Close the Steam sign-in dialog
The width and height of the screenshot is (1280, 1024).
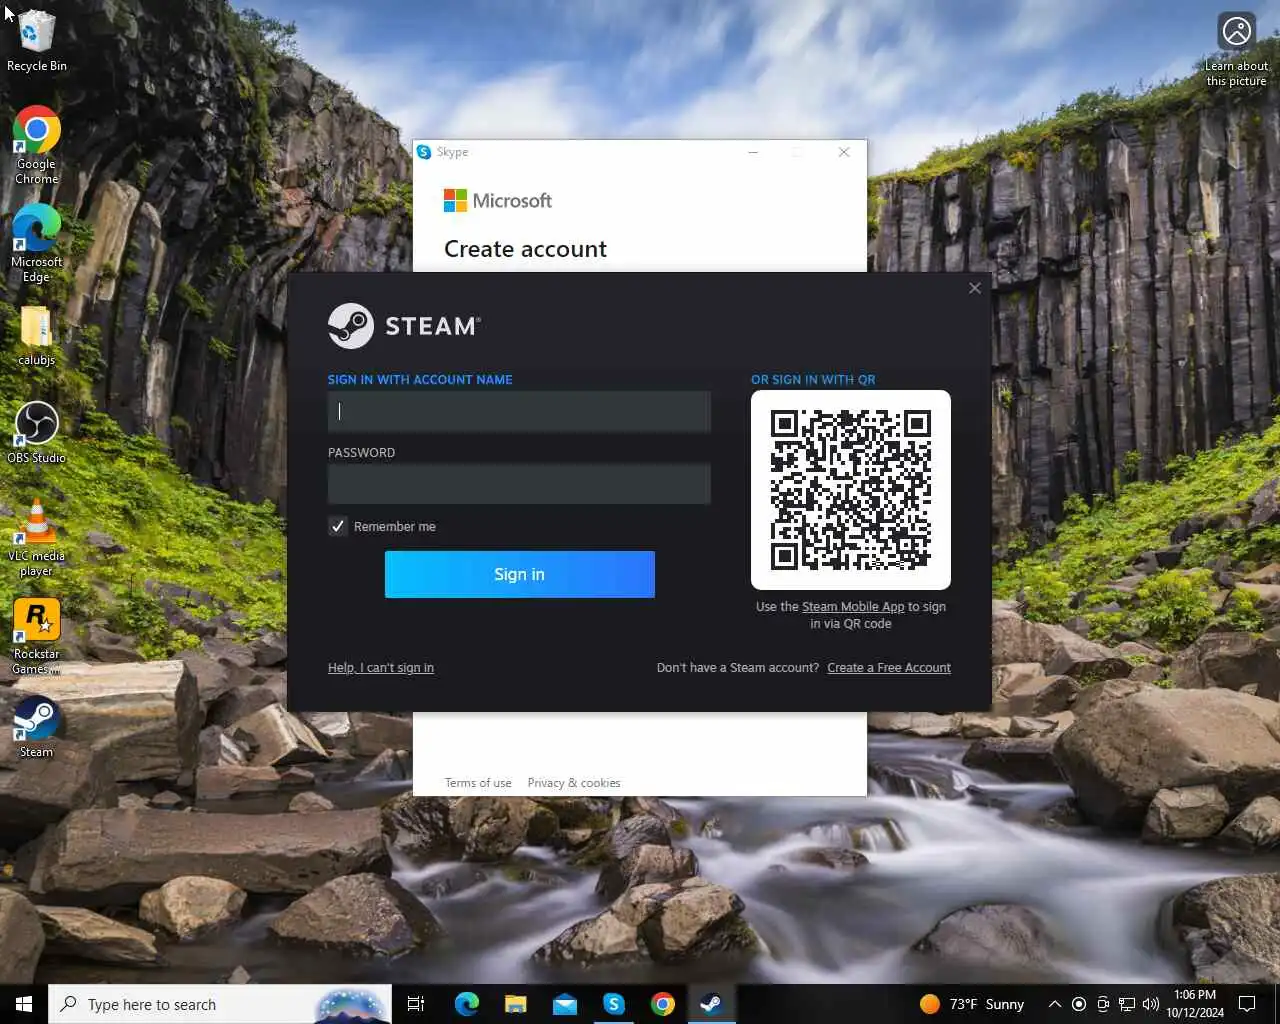(975, 288)
